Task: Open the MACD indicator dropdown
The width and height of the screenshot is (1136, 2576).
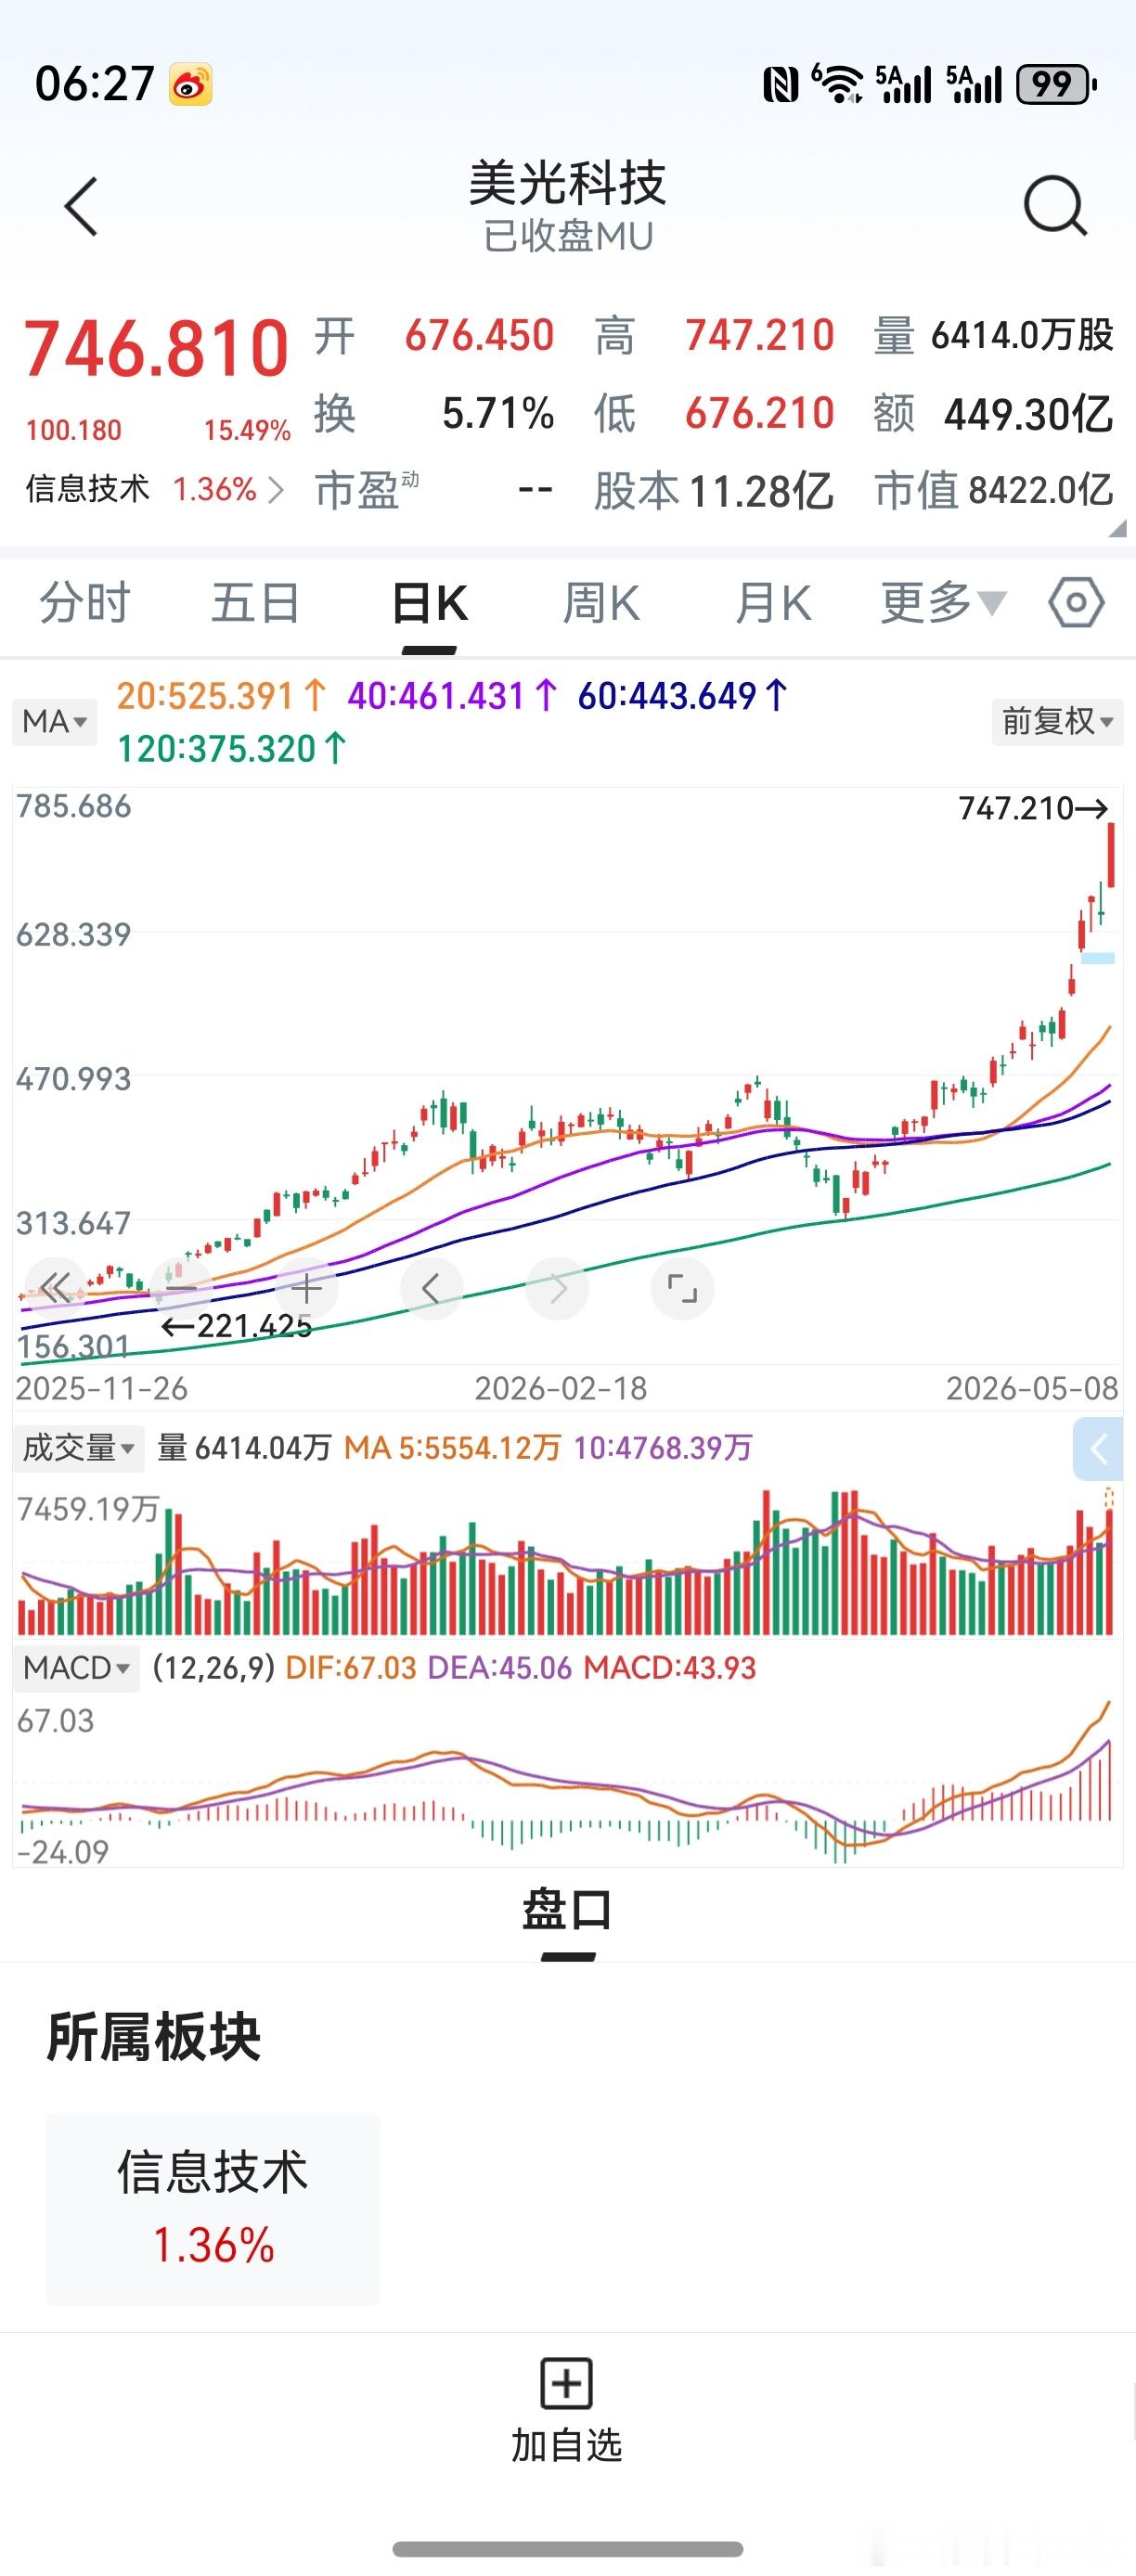Action: click(x=76, y=1667)
